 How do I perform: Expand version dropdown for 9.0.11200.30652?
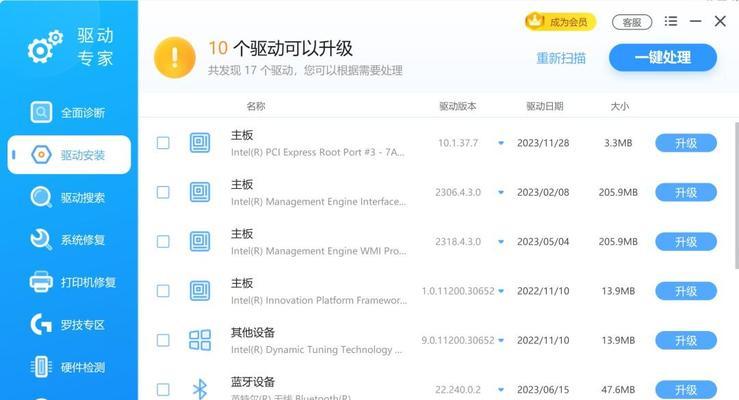pos(501,340)
